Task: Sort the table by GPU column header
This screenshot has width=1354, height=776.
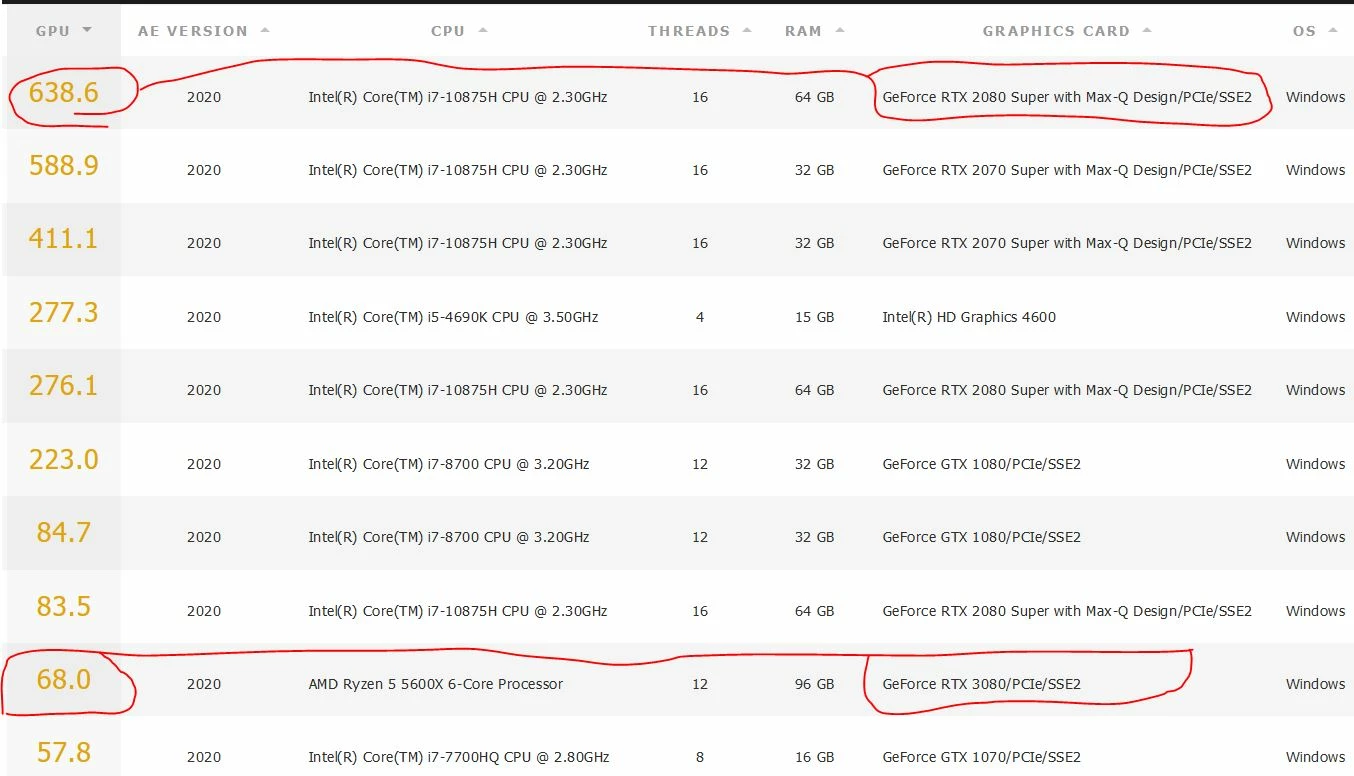Action: pos(63,31)
